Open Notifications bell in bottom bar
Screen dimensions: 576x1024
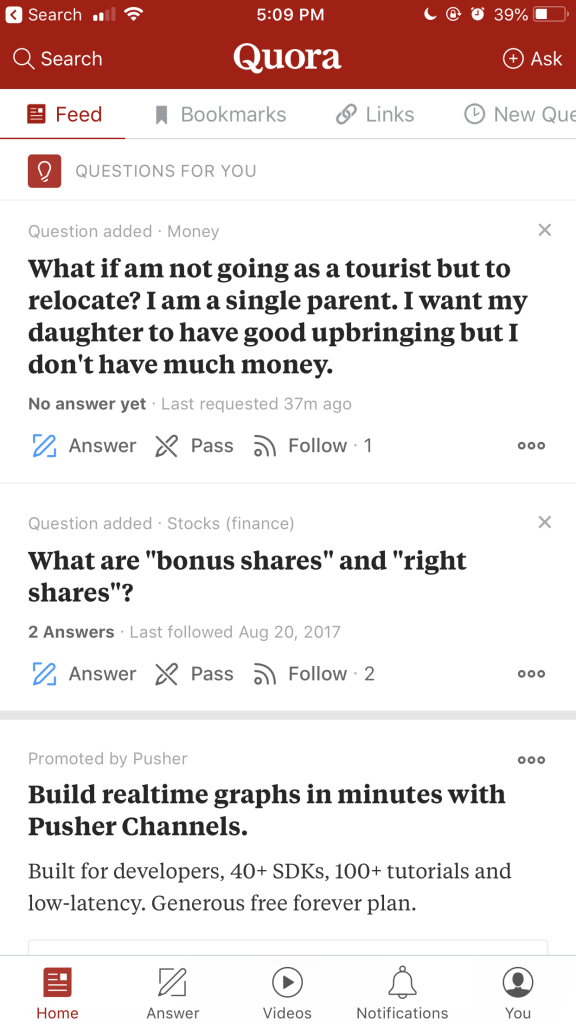(x=402, y=993)
